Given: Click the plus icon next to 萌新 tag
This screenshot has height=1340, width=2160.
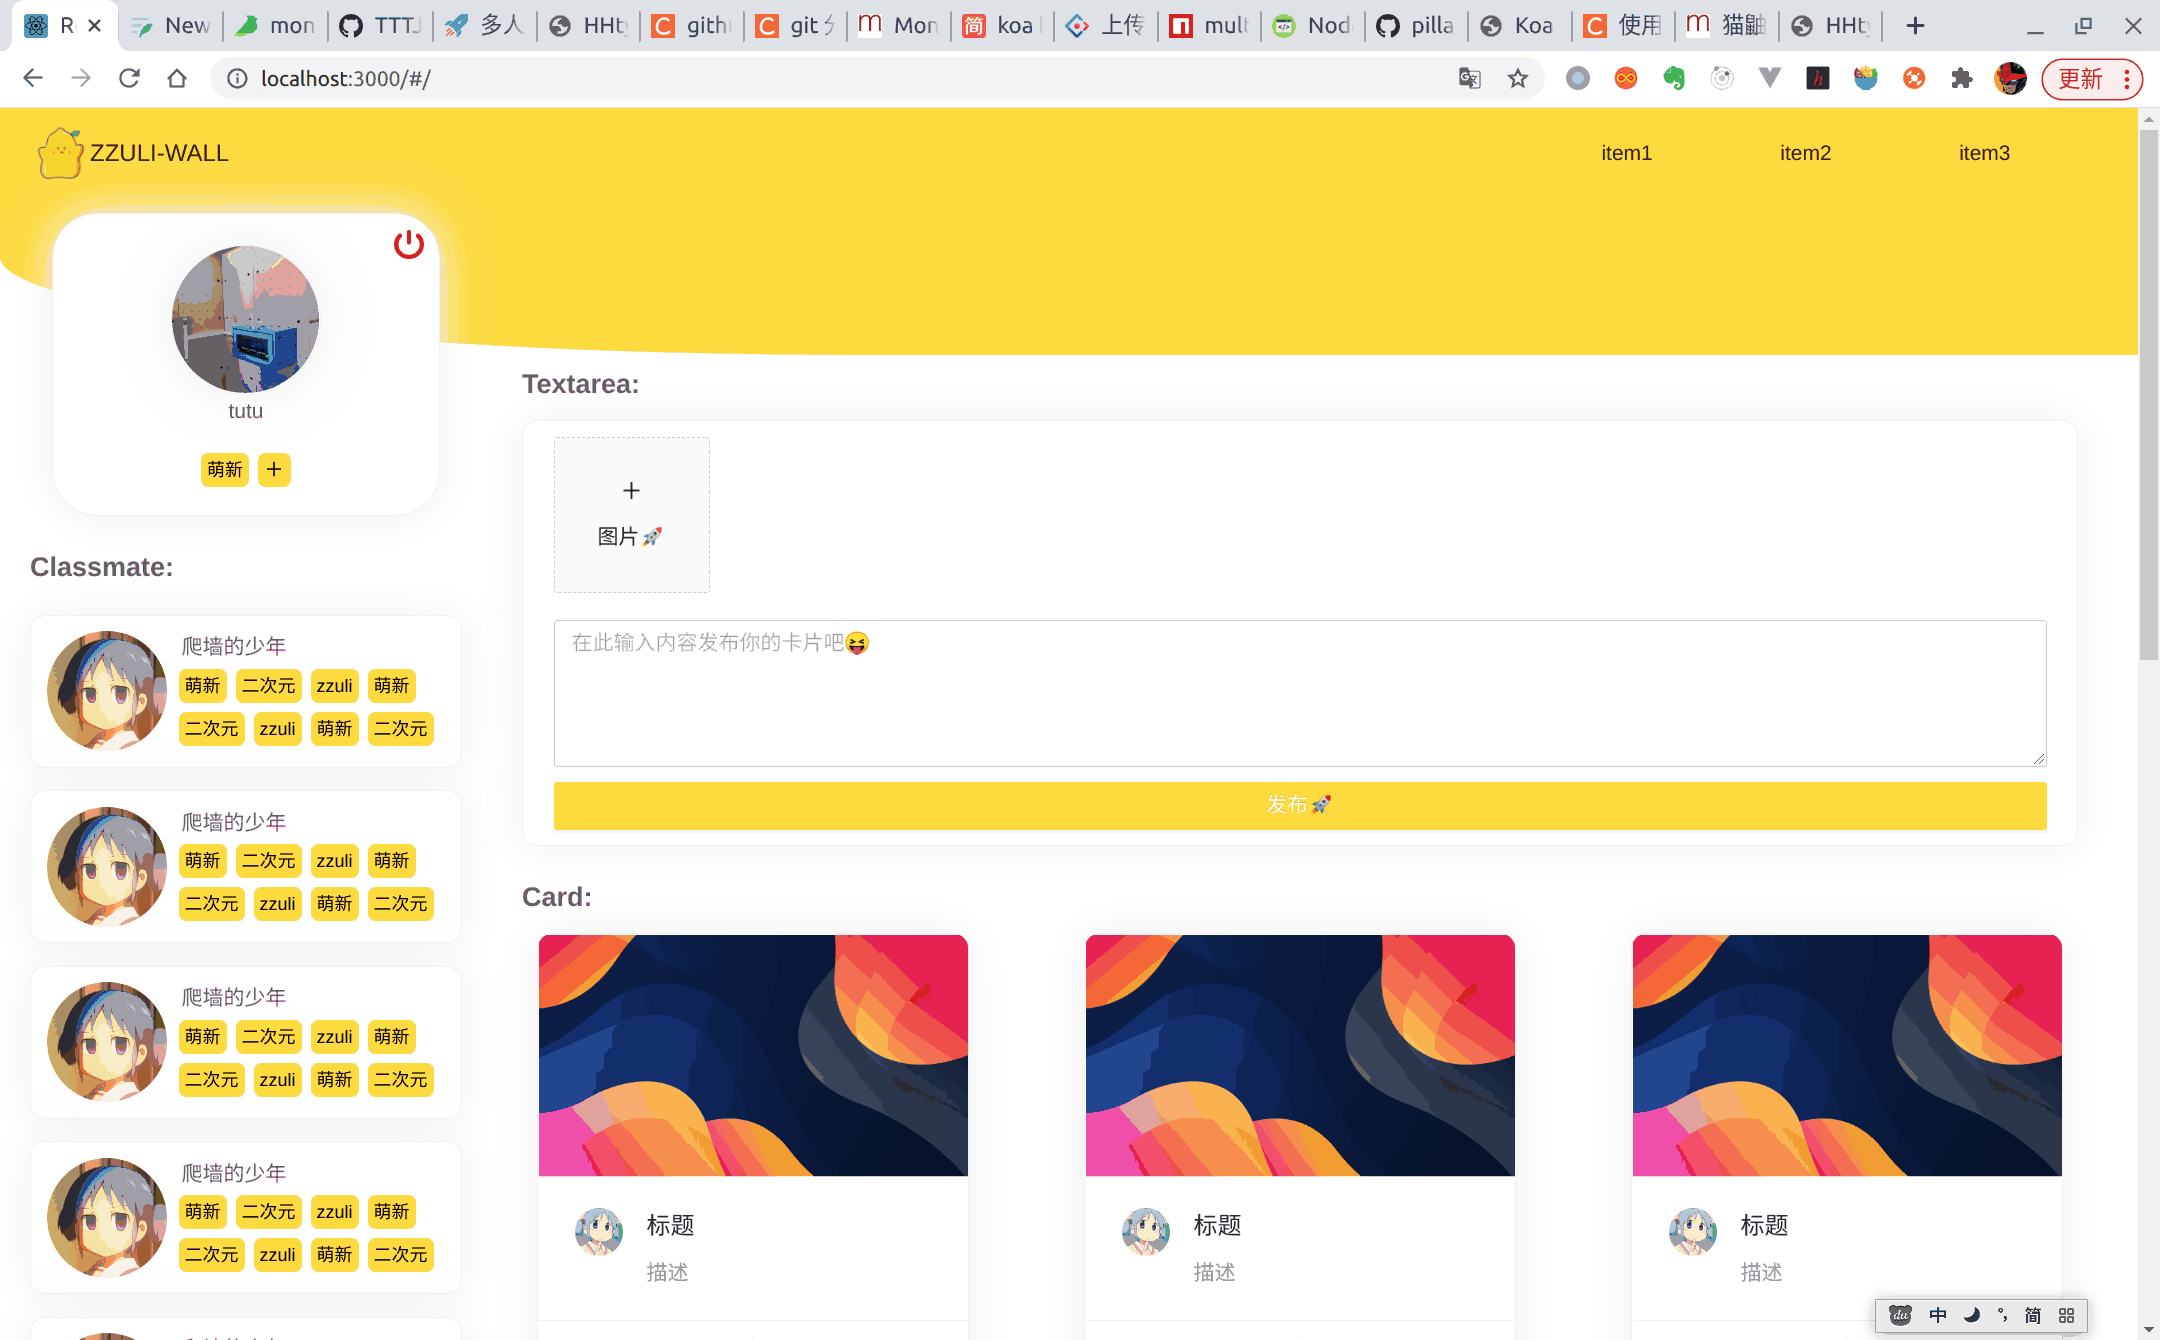Looking at the screenshot, I should [273, 468].
